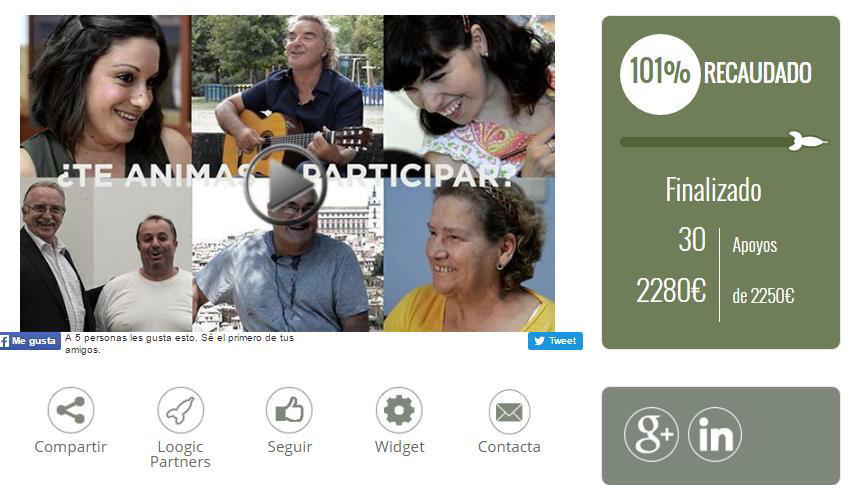Click the Facebook Me gusta button

[x=30, y=341]
